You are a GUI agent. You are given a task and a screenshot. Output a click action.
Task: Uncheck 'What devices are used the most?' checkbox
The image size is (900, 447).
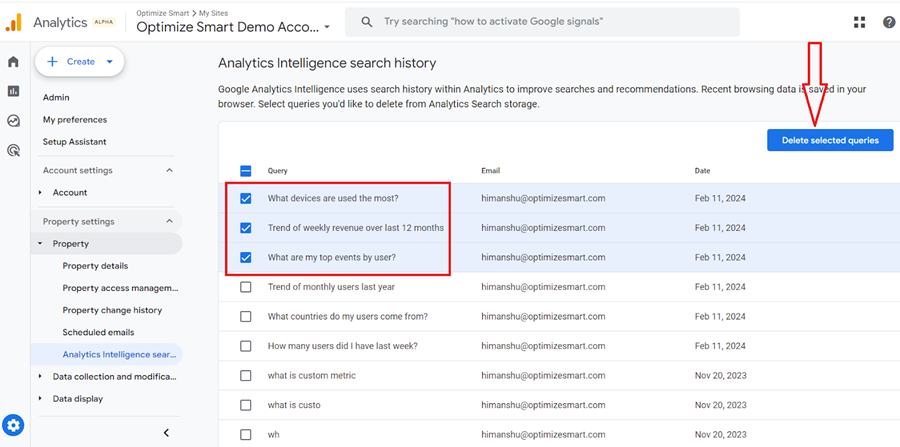point(246,199)
